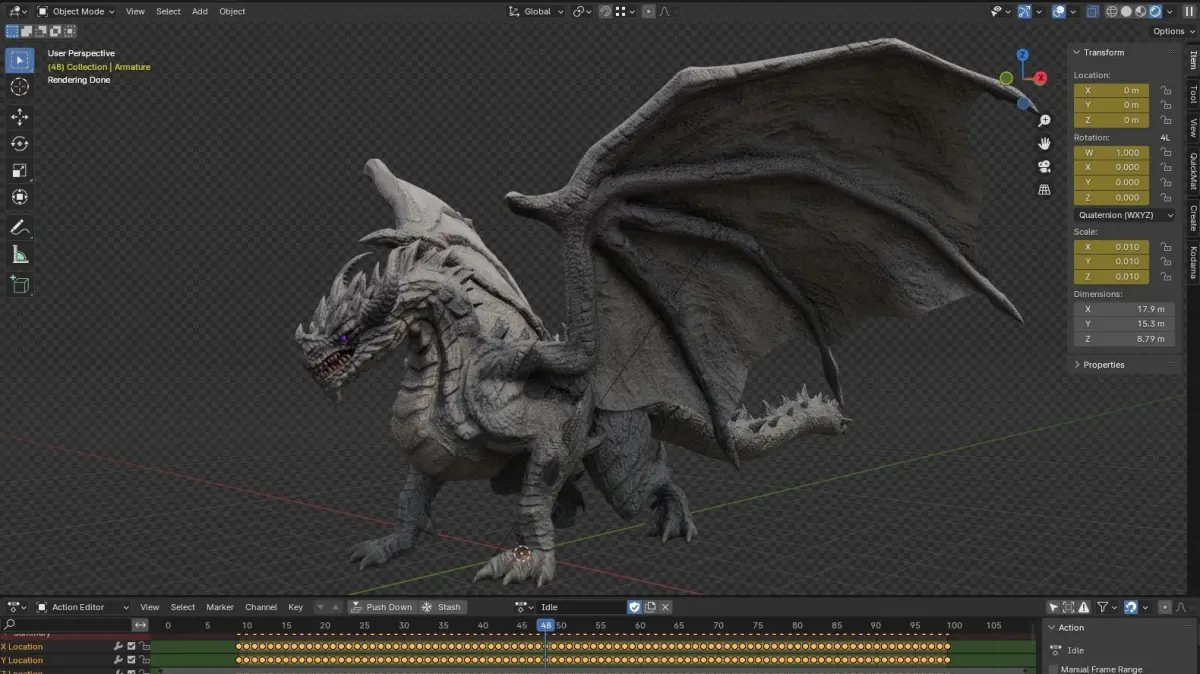This screenshot has height=674, width=1200.
Task: Switch to the QuickMat sidebar tab
Action: 1193,172
